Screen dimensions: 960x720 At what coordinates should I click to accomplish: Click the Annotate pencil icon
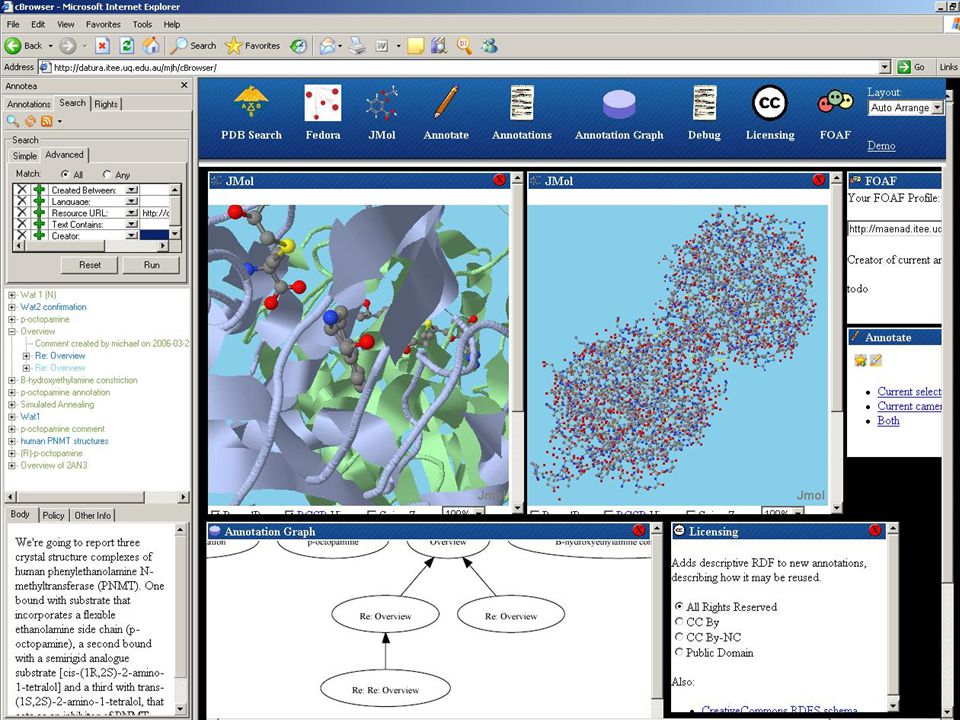click(446, 102)
